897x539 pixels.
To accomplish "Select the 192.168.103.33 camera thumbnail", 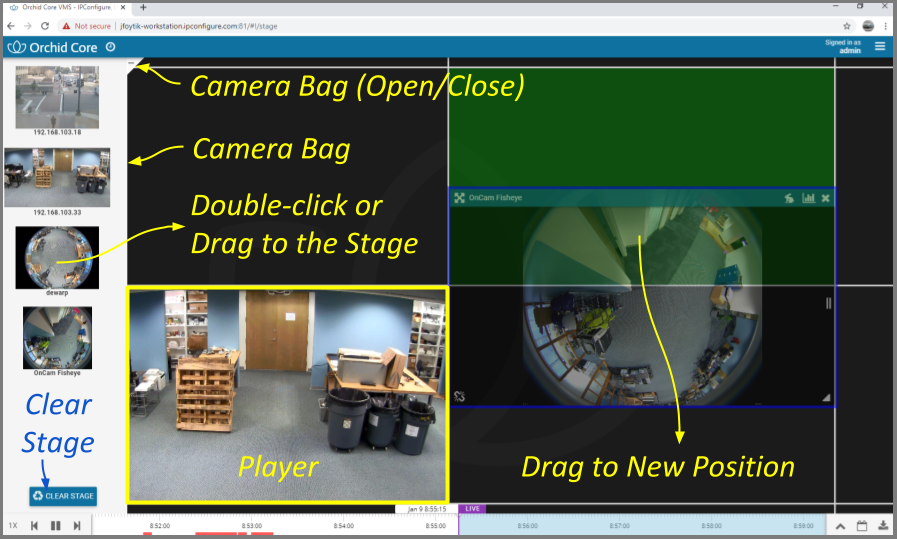I will (57, 177).
